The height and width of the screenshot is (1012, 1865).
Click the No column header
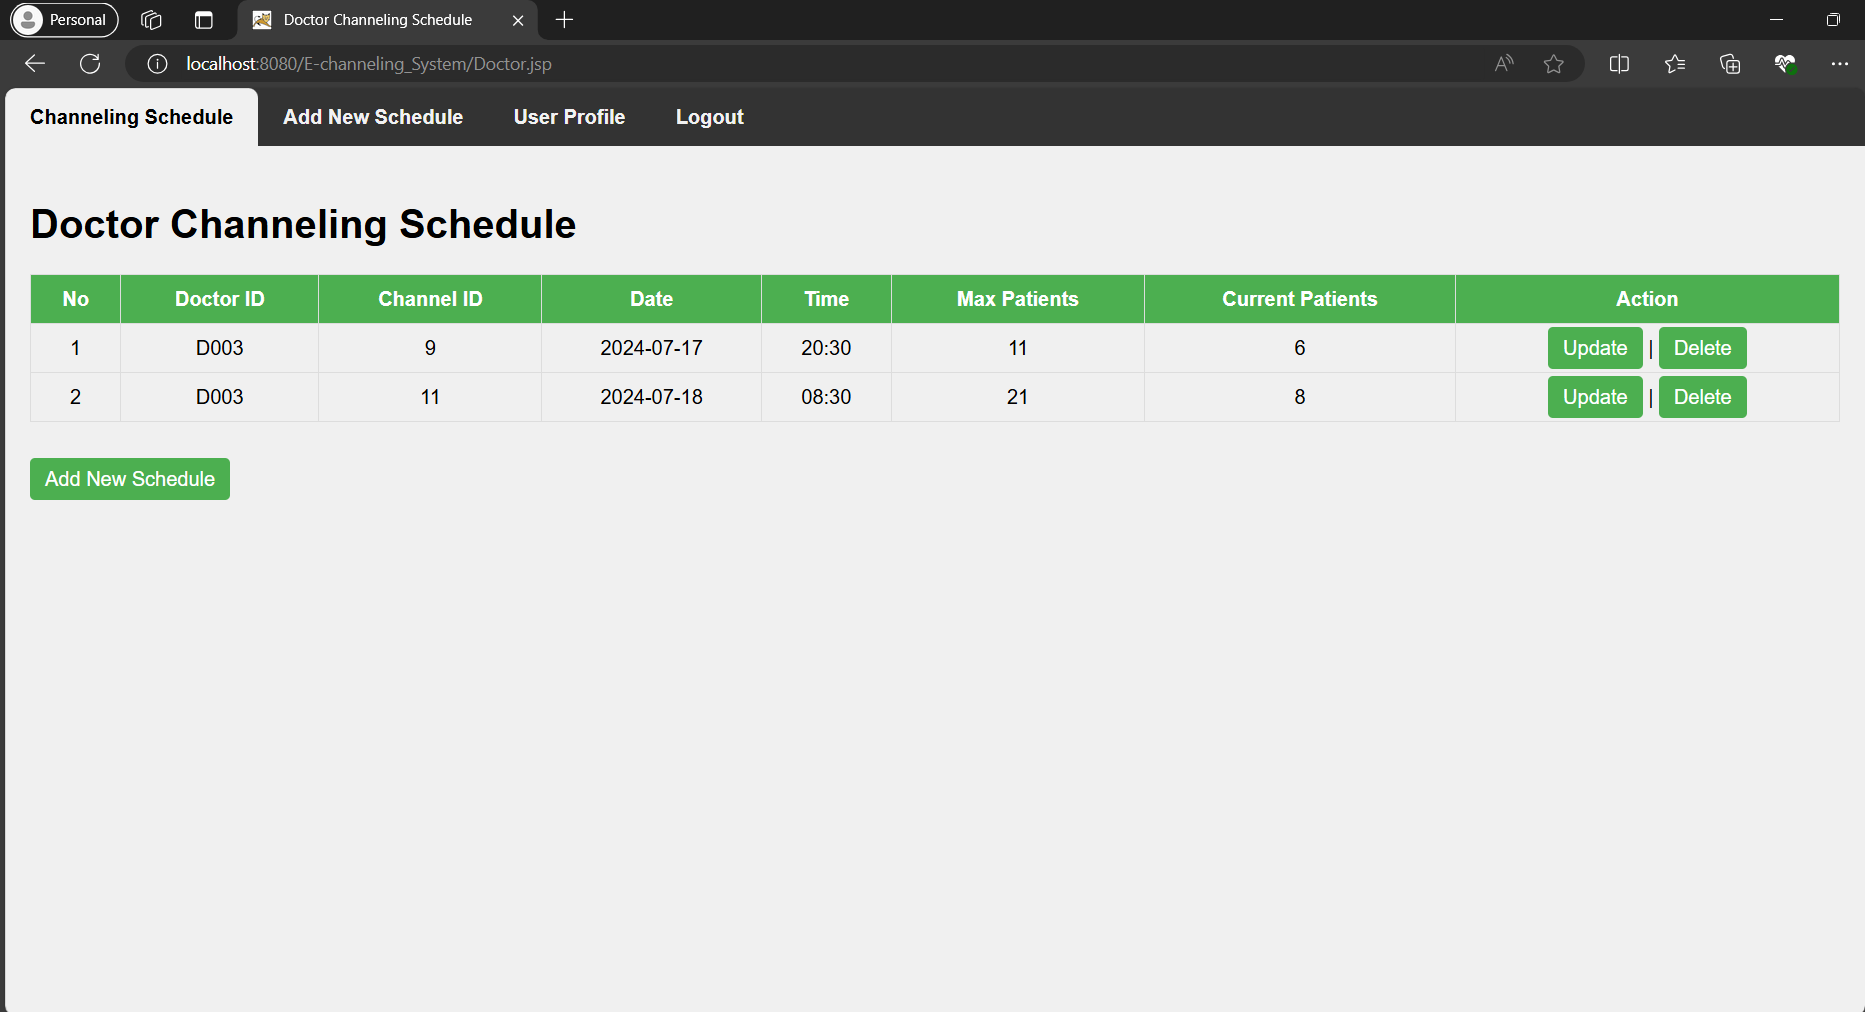[76, 299]
